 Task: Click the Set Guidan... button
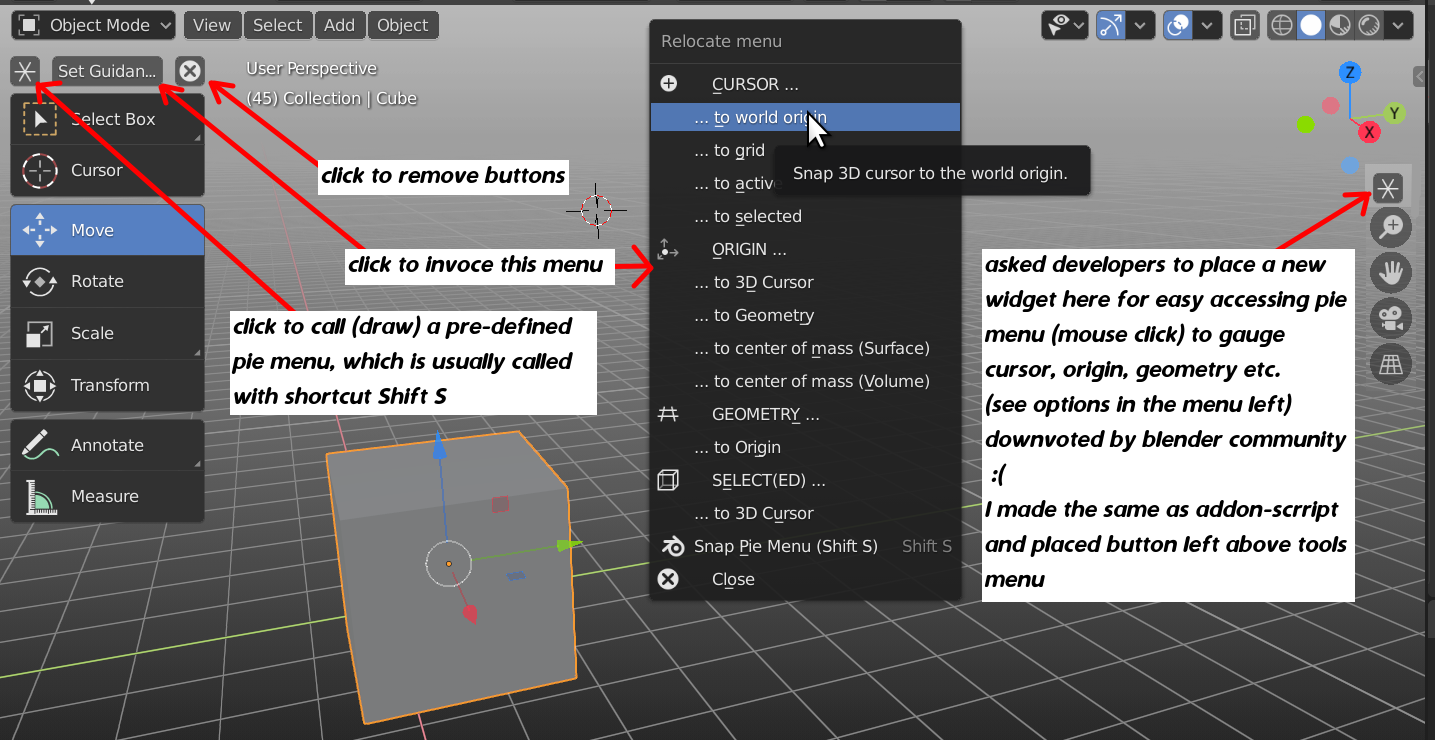[107, 71]
